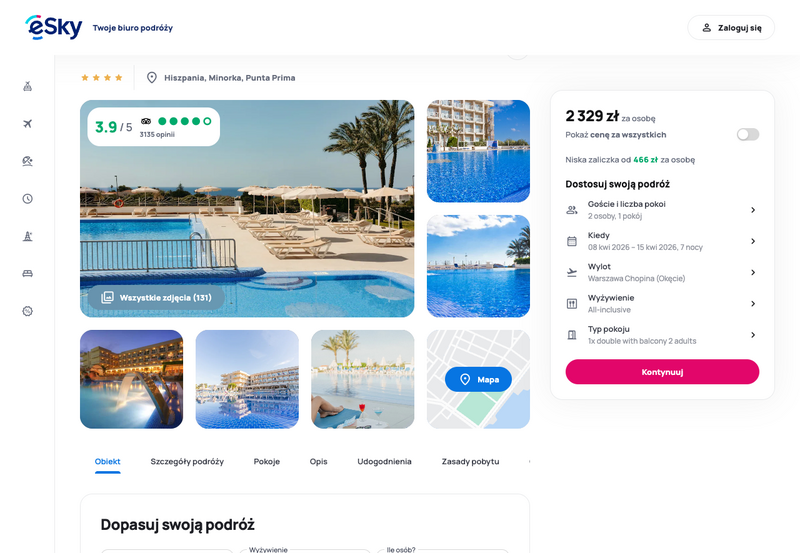Toggle 'Pokaż cenę za wszystkich' switch

click(747, 135)
